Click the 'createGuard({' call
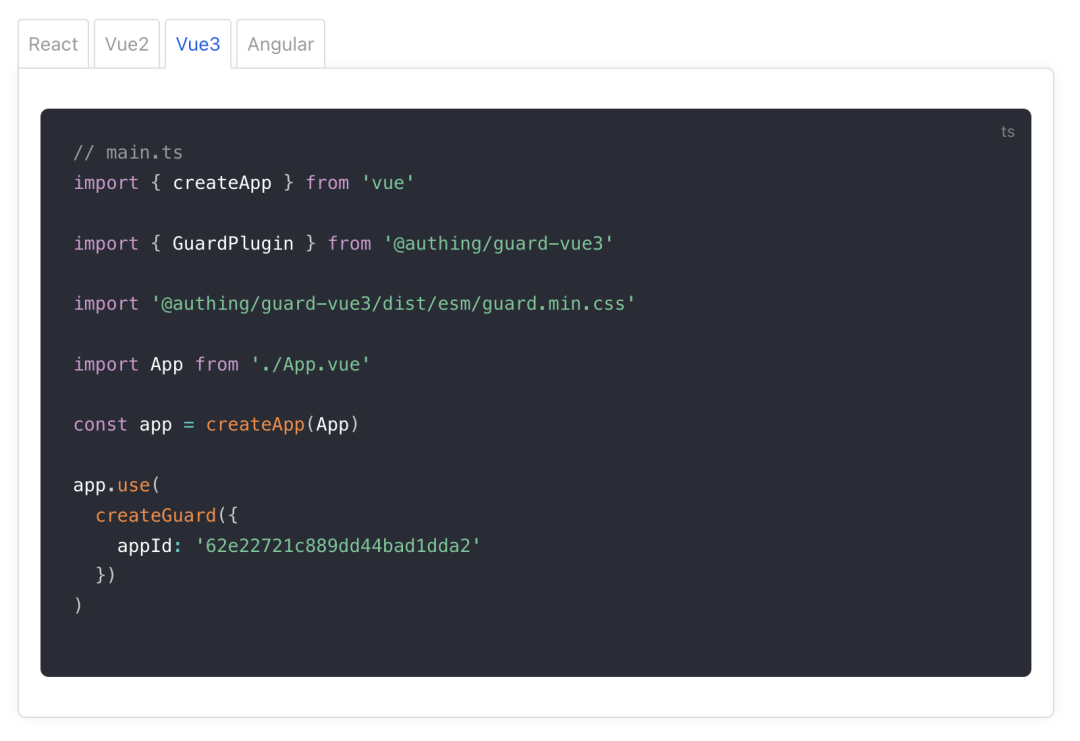 167,515
